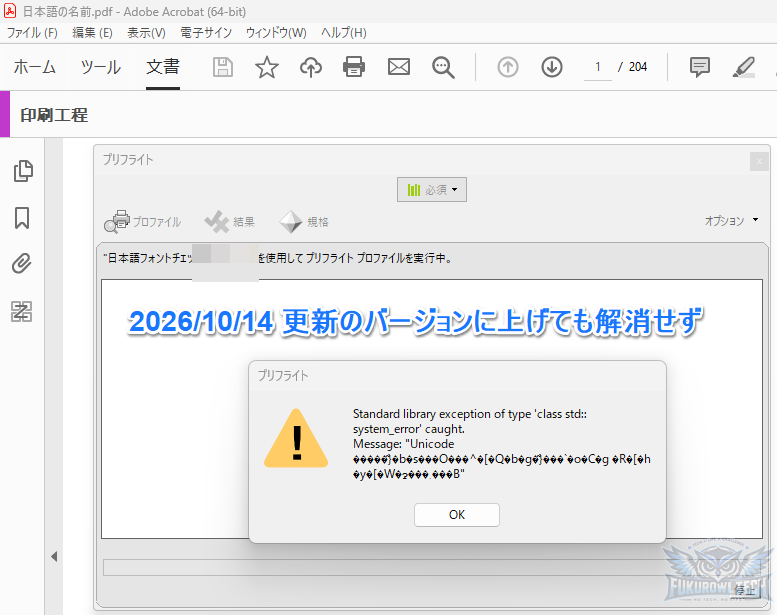
Task: Switch to the ホーム tab
Action: click(x=34, y=67)
